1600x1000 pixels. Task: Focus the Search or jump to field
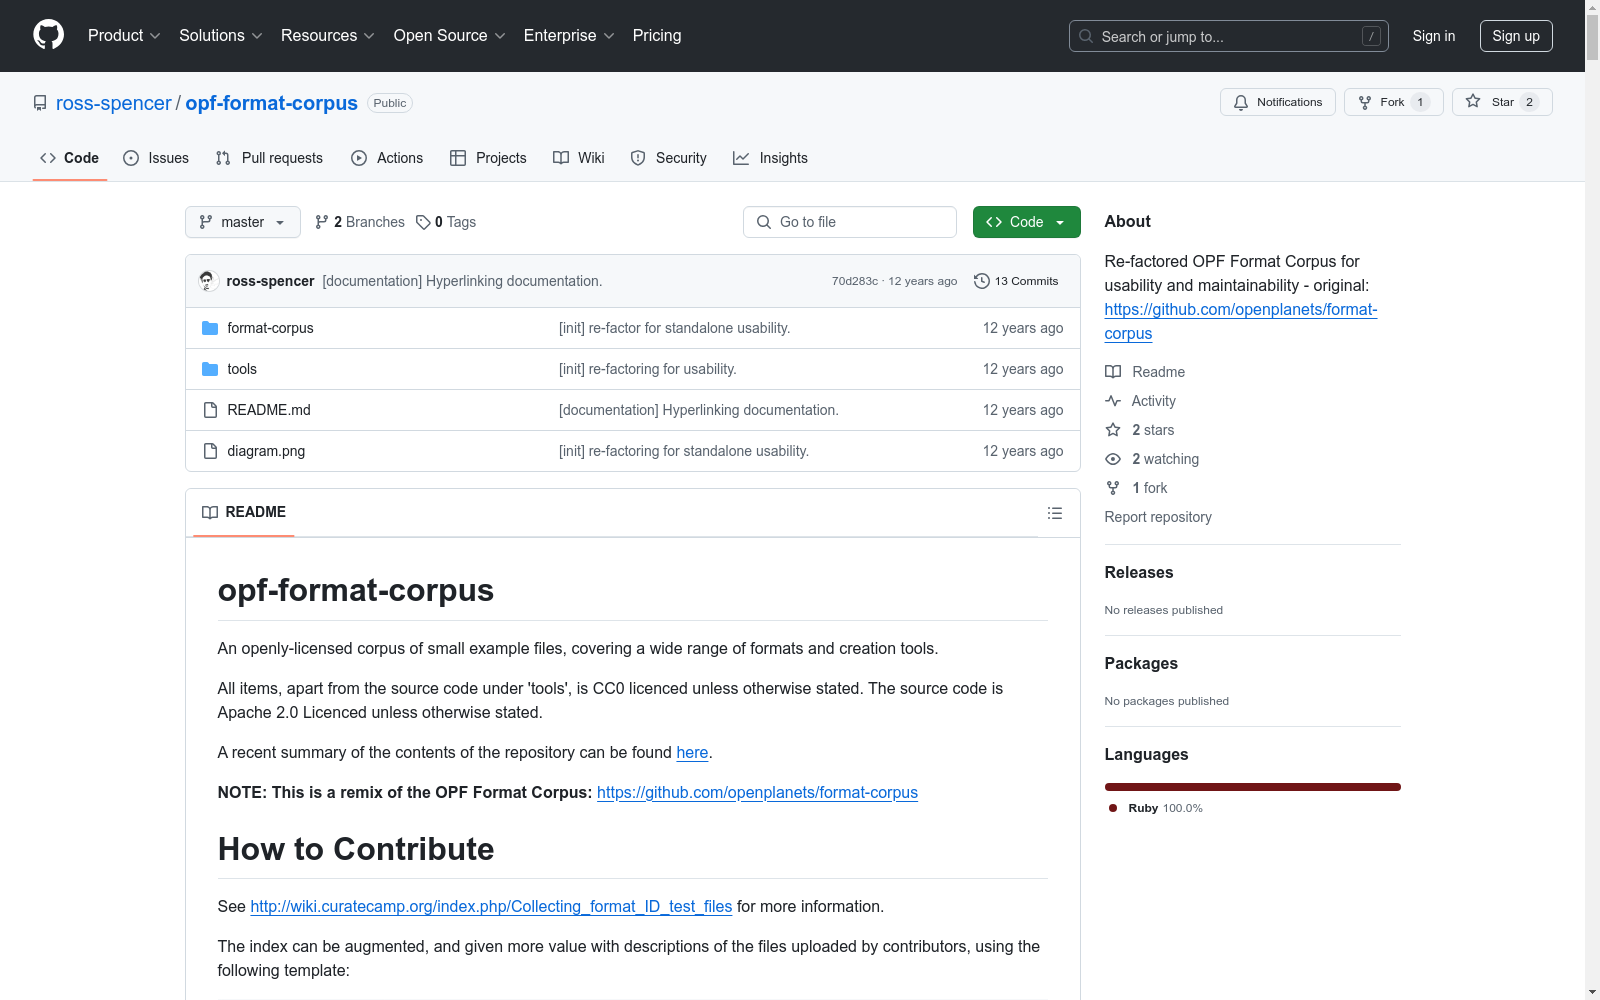click(1229, 36)
